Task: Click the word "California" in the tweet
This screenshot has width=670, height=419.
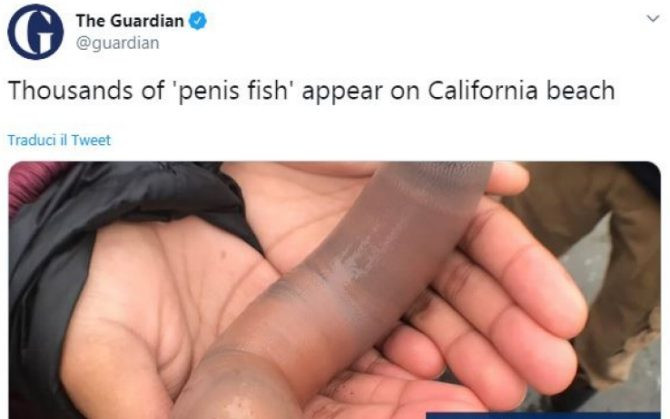Action: pyautogui.click(x=483, y=91)
